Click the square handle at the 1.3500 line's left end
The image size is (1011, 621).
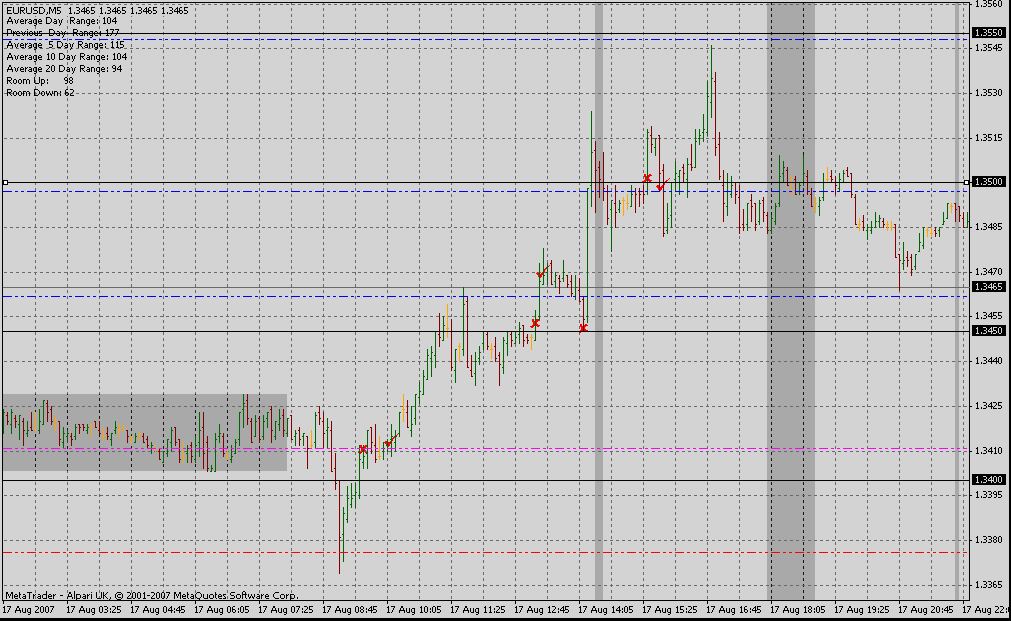coord(5,182)
